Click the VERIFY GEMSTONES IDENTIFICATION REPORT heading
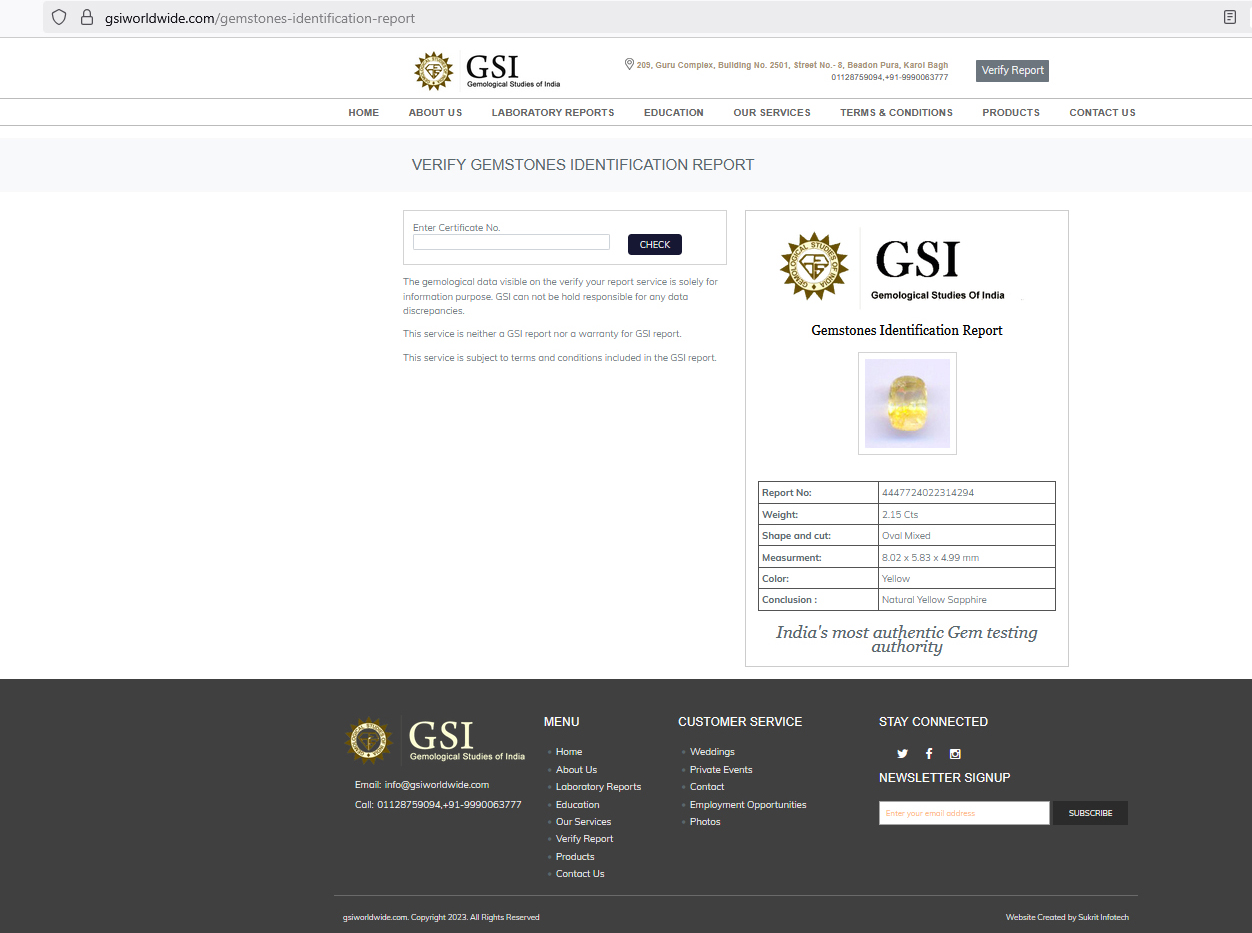 [x=583, y=165]
